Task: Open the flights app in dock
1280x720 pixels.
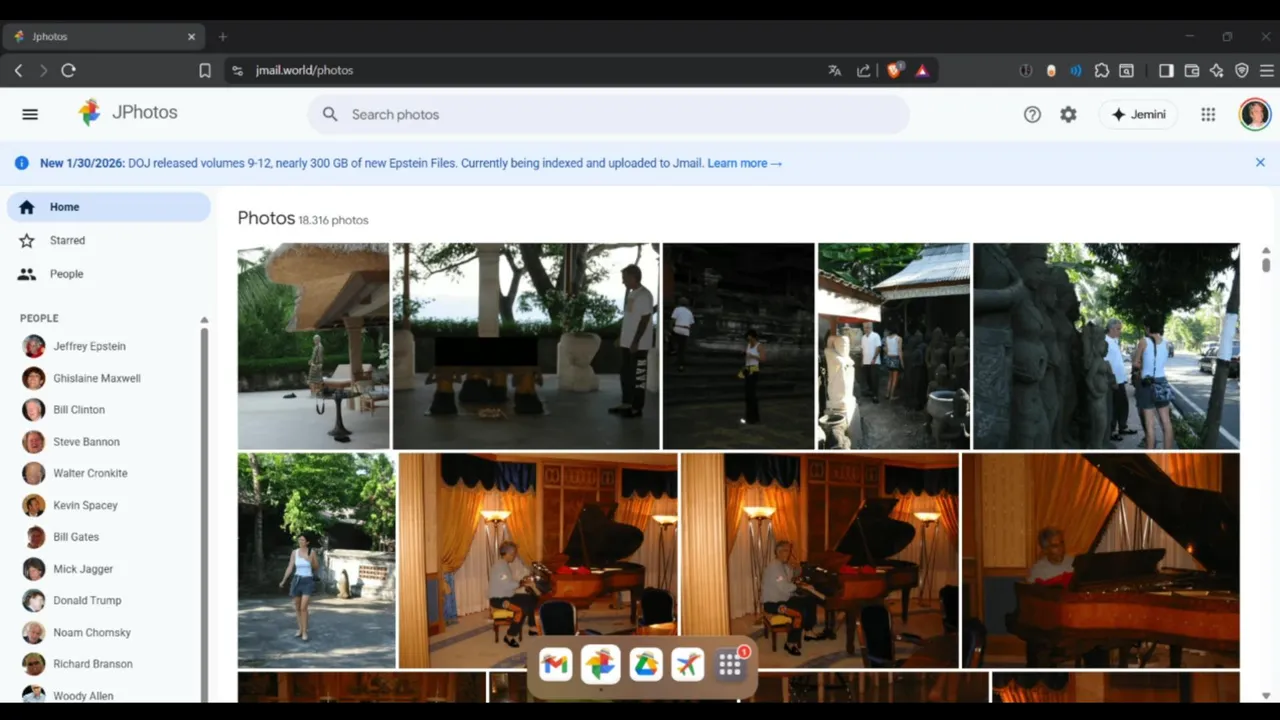Action: pos(688,665)
